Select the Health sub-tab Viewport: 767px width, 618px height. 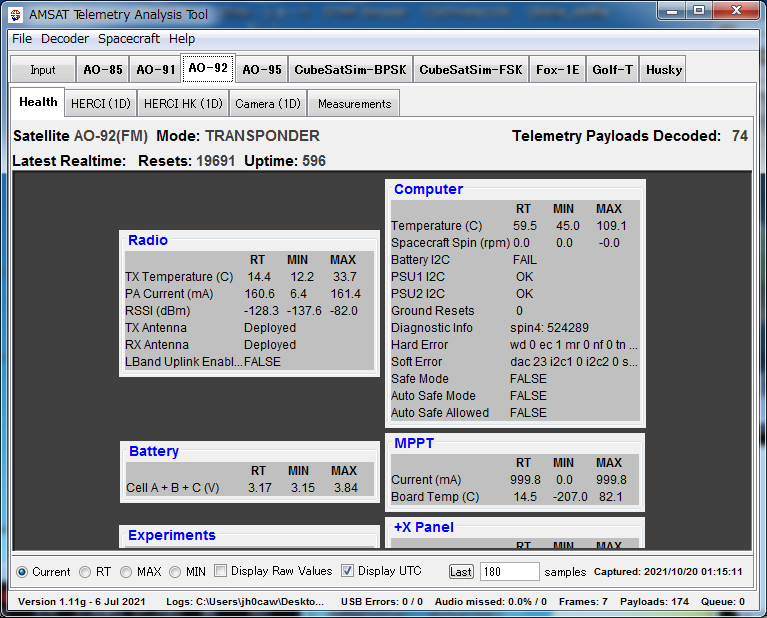point(38,102)
